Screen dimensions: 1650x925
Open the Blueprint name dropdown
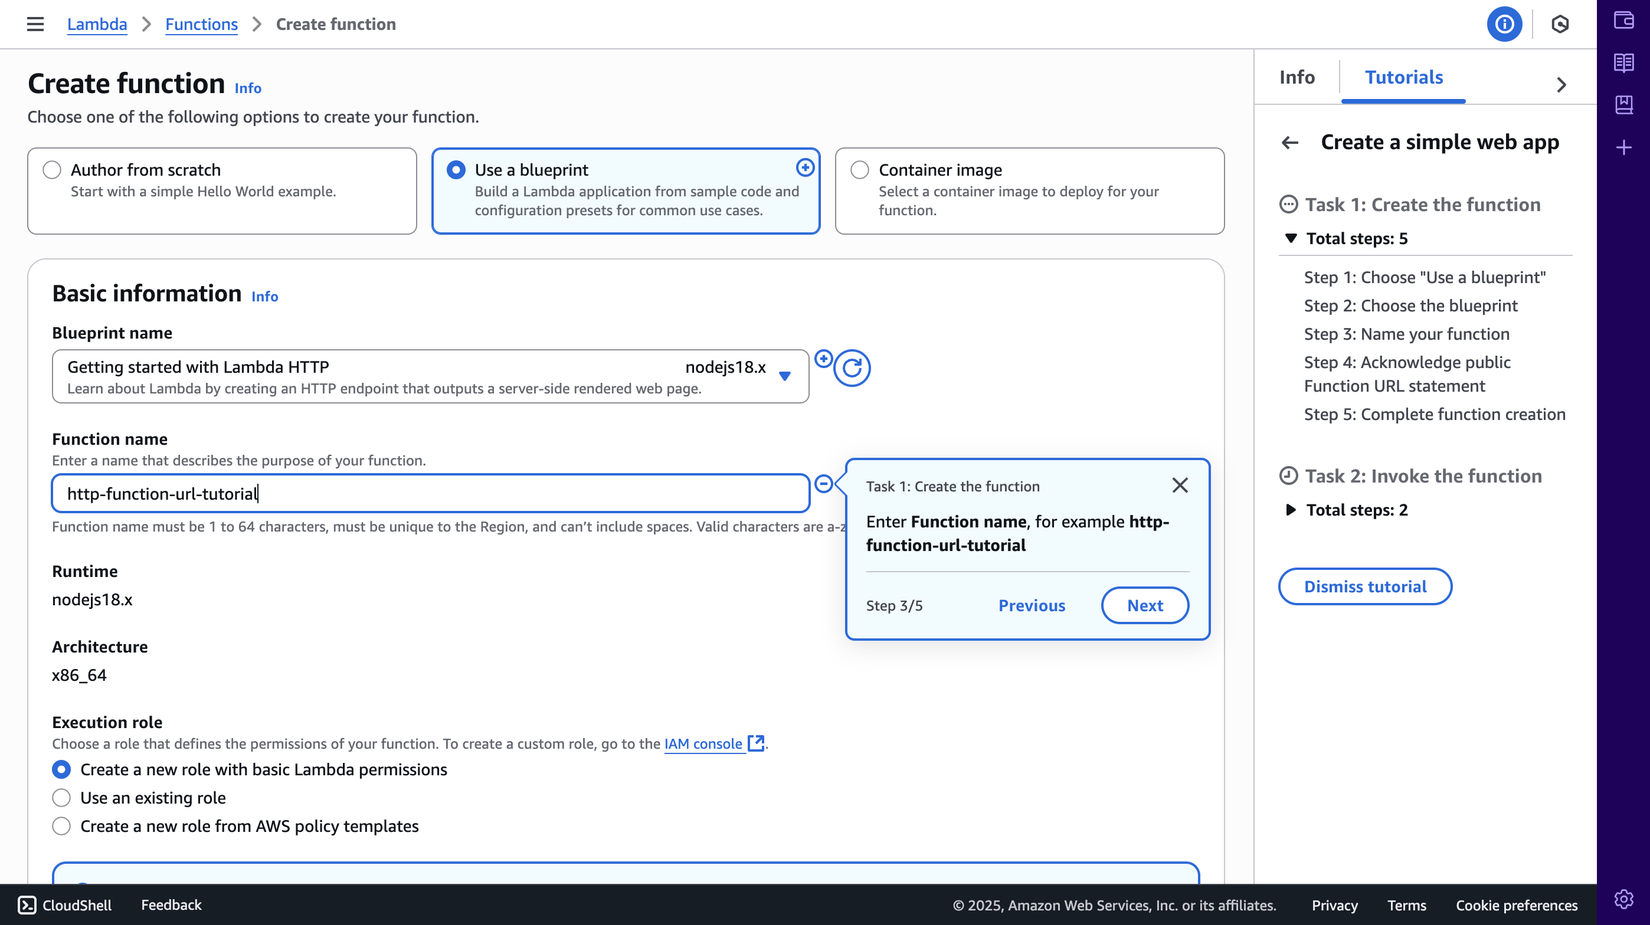tap(430, 376)
